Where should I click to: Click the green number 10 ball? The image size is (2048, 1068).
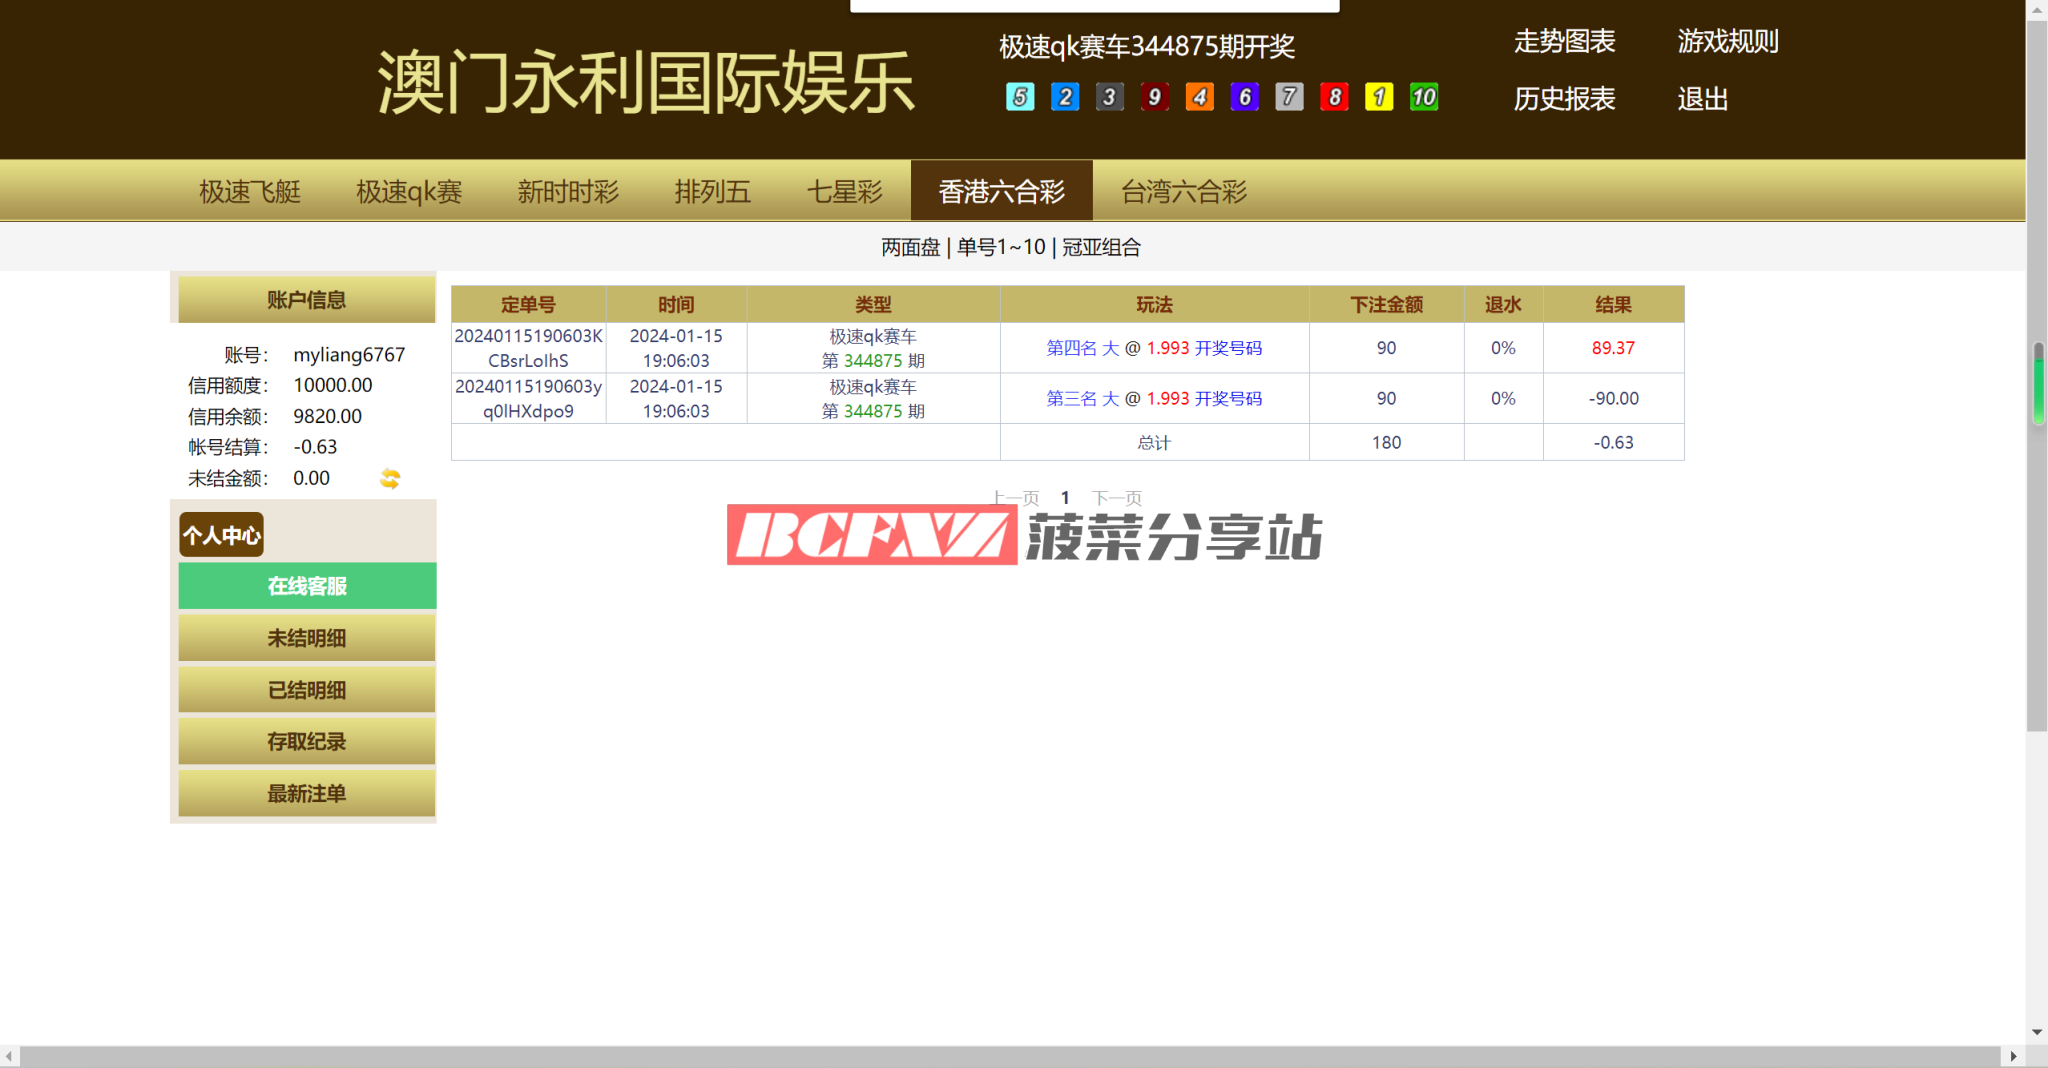1423,97
